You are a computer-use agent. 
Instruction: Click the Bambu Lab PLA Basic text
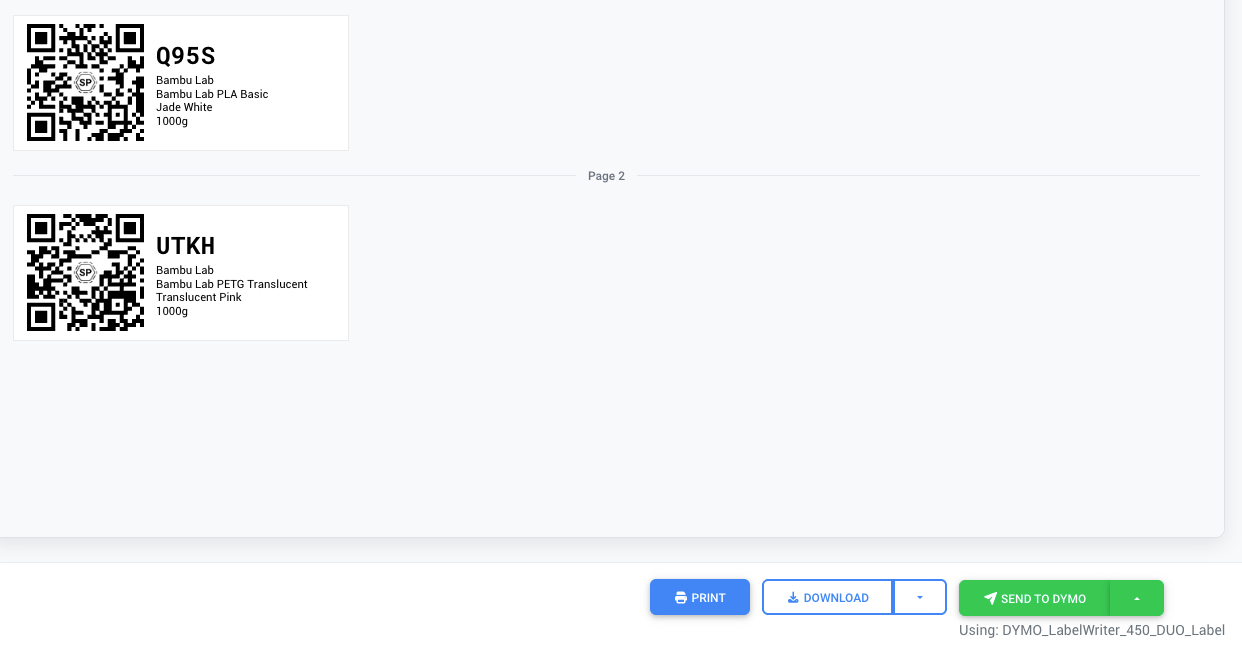(x=212, y=94)
